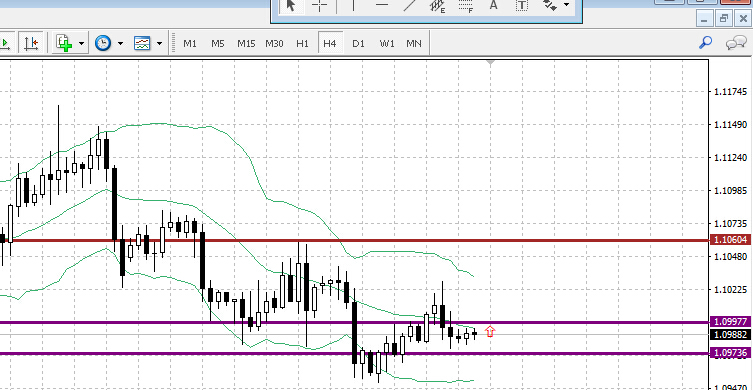The image size is (753, 390).
Task: Click the 1.10480 price scale value
Action: click(731, 256)
